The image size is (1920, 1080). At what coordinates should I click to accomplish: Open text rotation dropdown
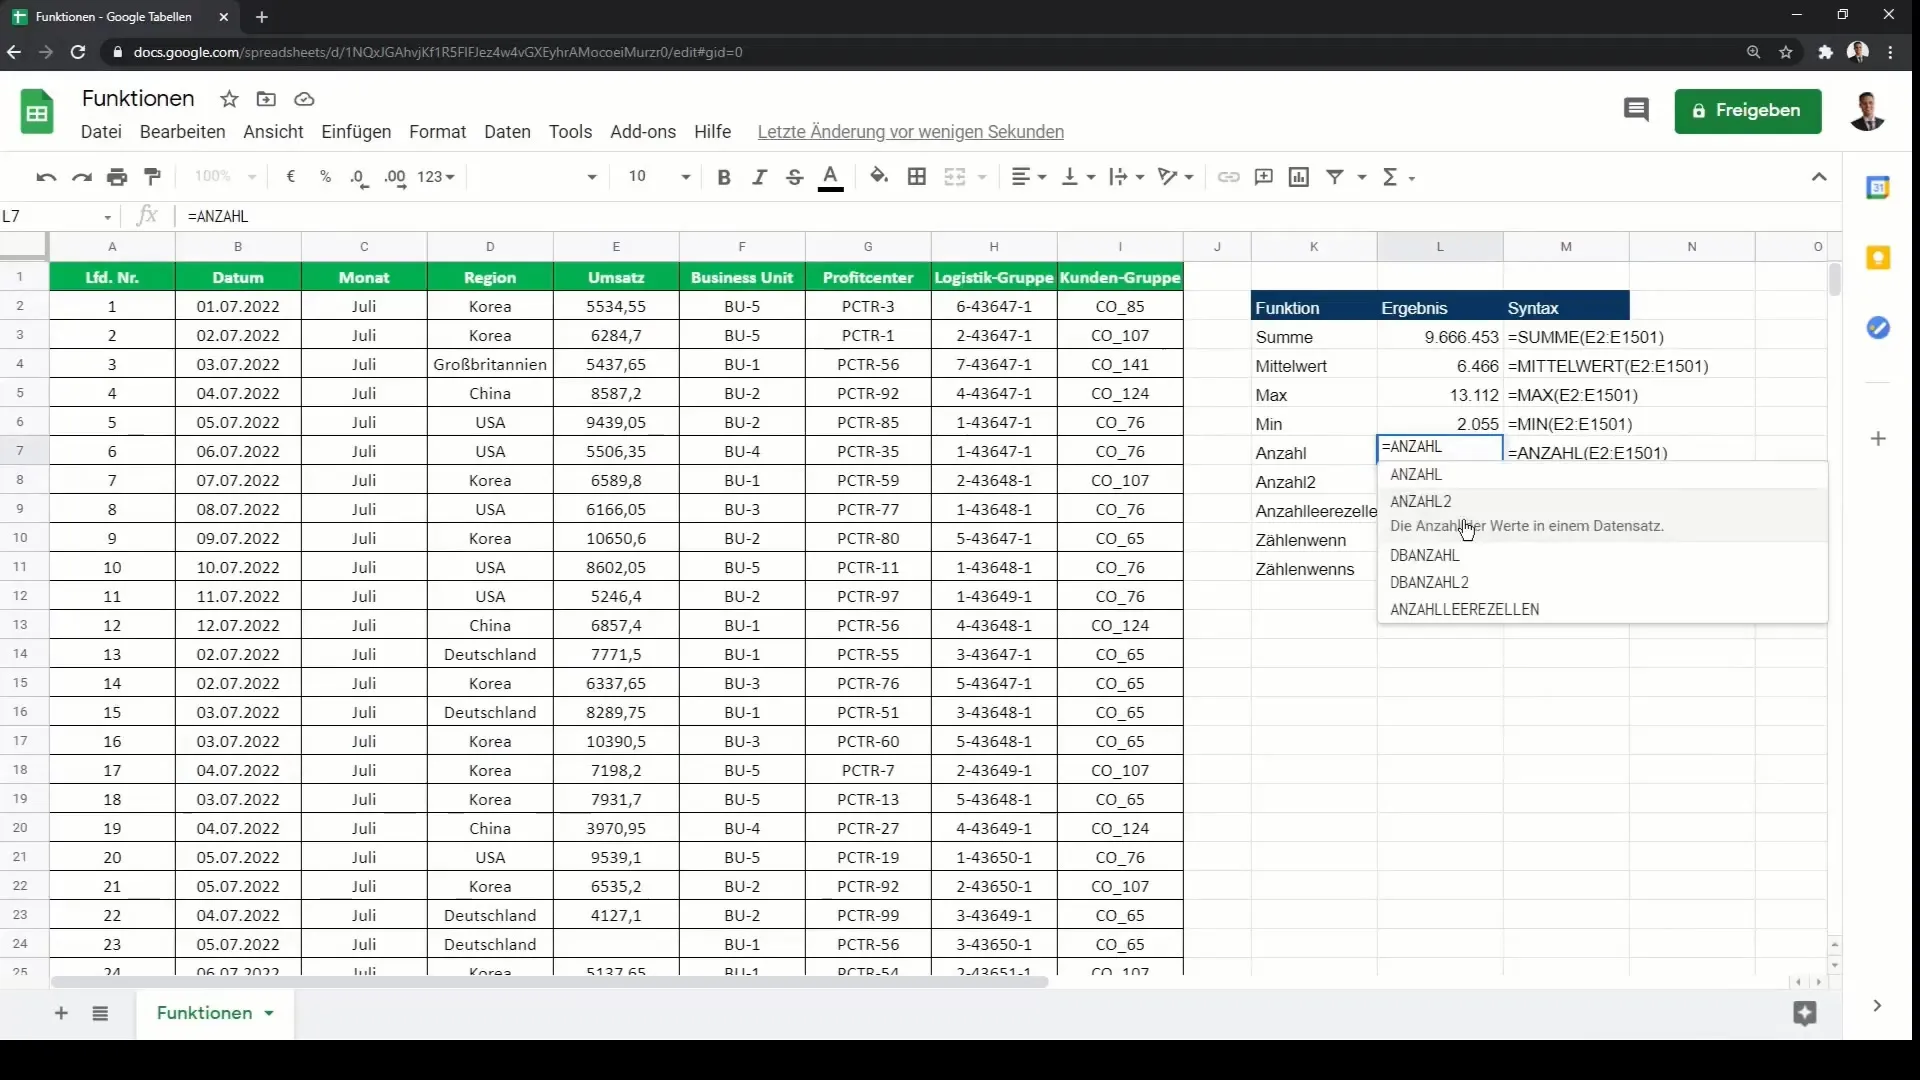[x=1175, y=177]
